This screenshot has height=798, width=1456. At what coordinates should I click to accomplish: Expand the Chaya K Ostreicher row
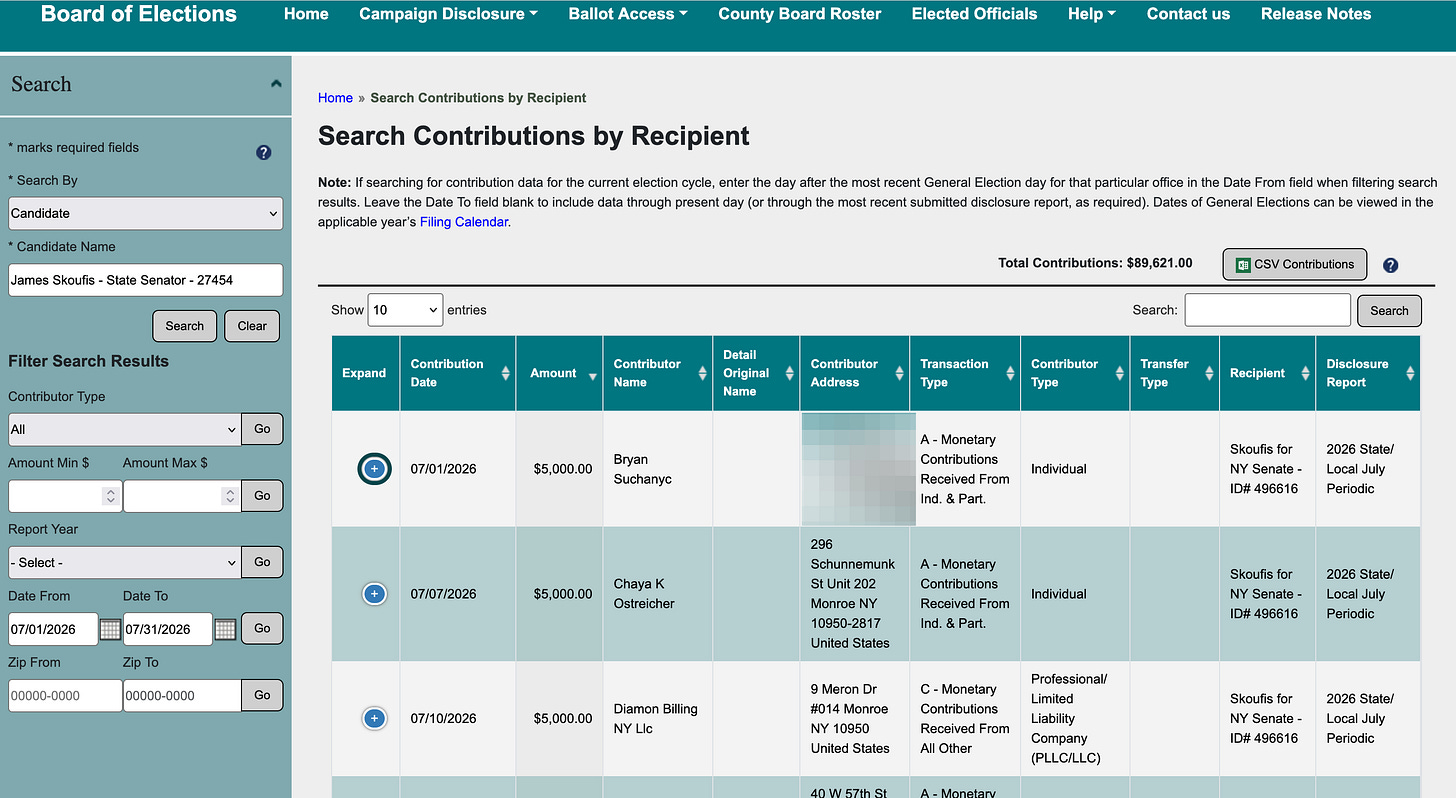374,594
